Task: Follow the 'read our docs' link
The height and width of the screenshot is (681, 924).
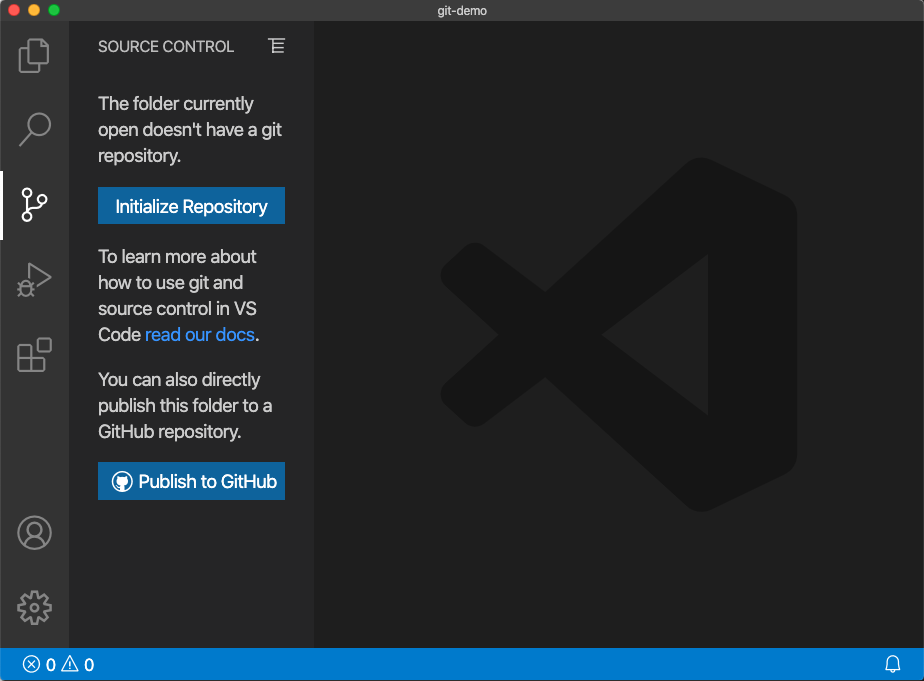Action: 200,334
